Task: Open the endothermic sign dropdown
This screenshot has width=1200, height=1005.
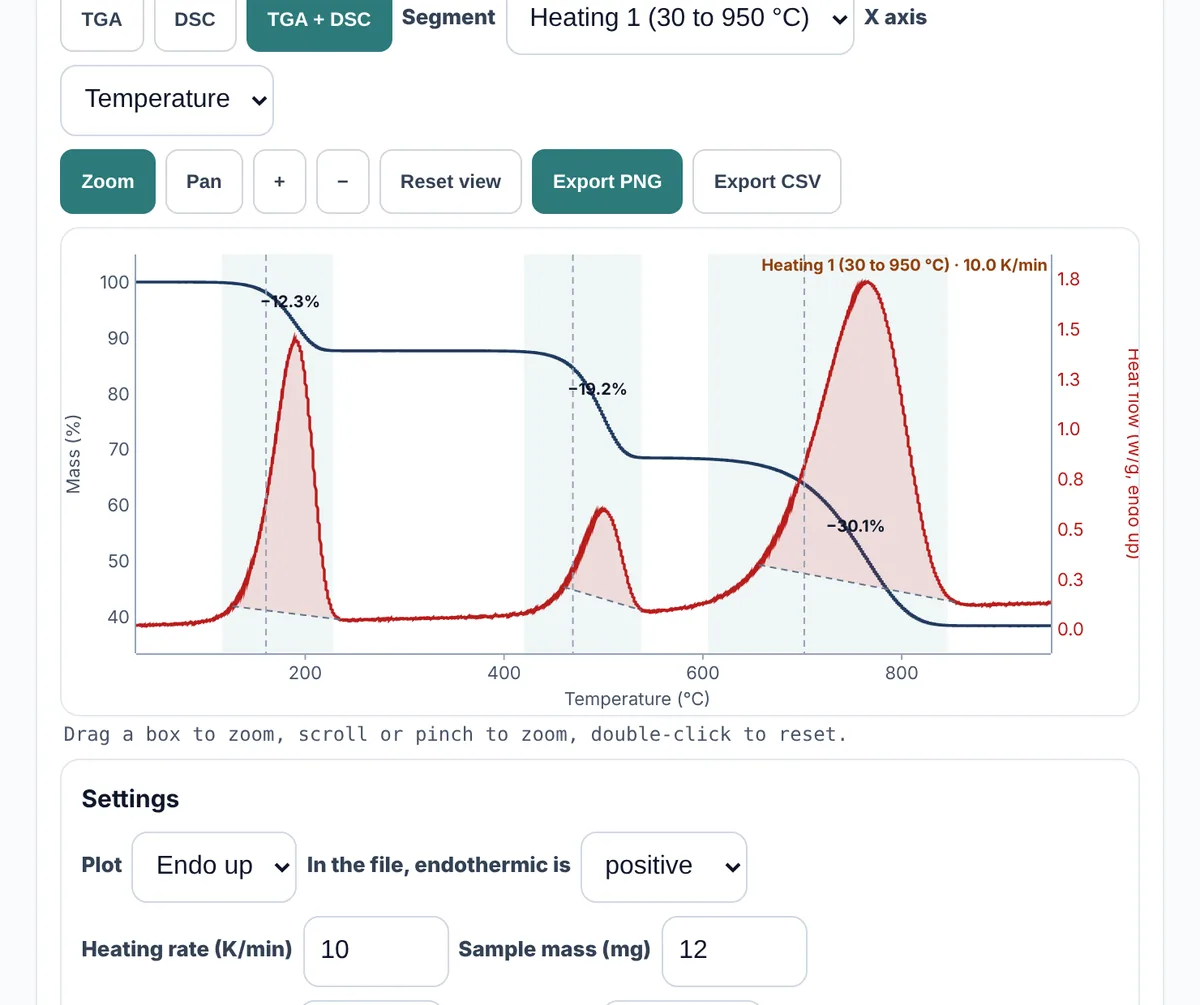Action: coord(664,866)
